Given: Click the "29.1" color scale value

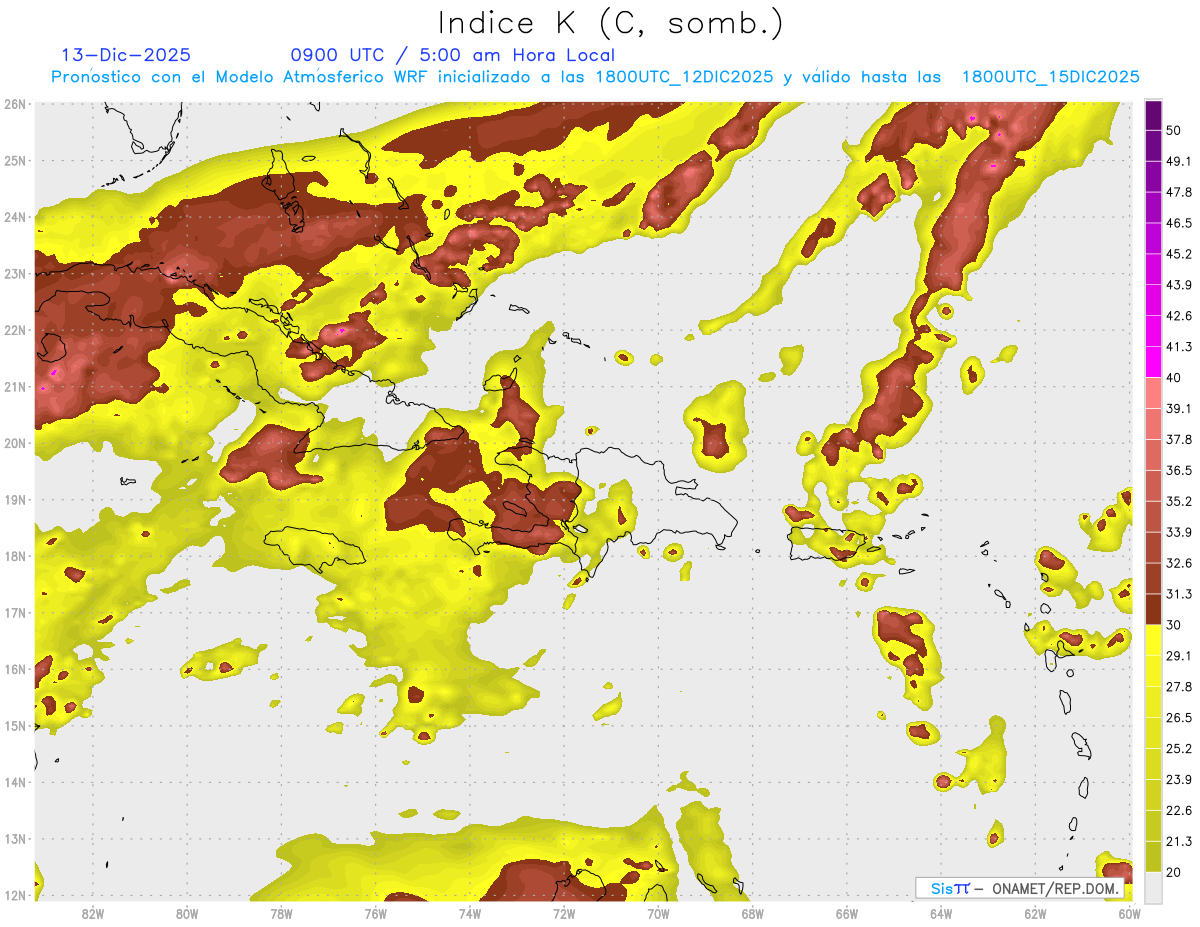Looking at the screenshot, I should pos(1179,656).
